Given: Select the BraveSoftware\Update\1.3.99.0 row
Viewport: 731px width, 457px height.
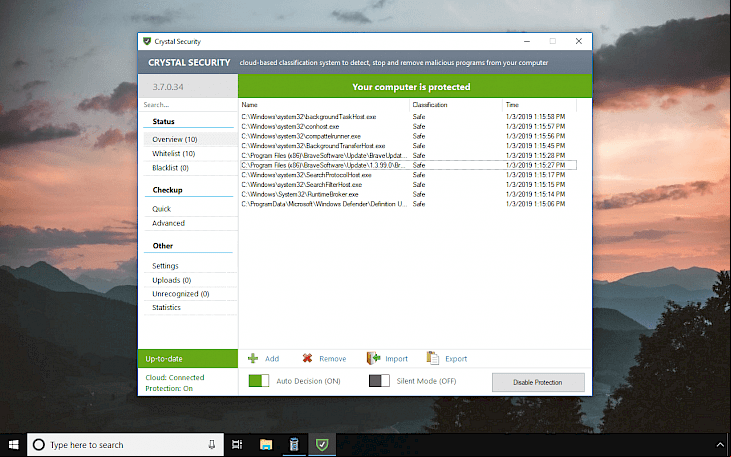Looking at the screenshot, I should (x=408, y=165).
